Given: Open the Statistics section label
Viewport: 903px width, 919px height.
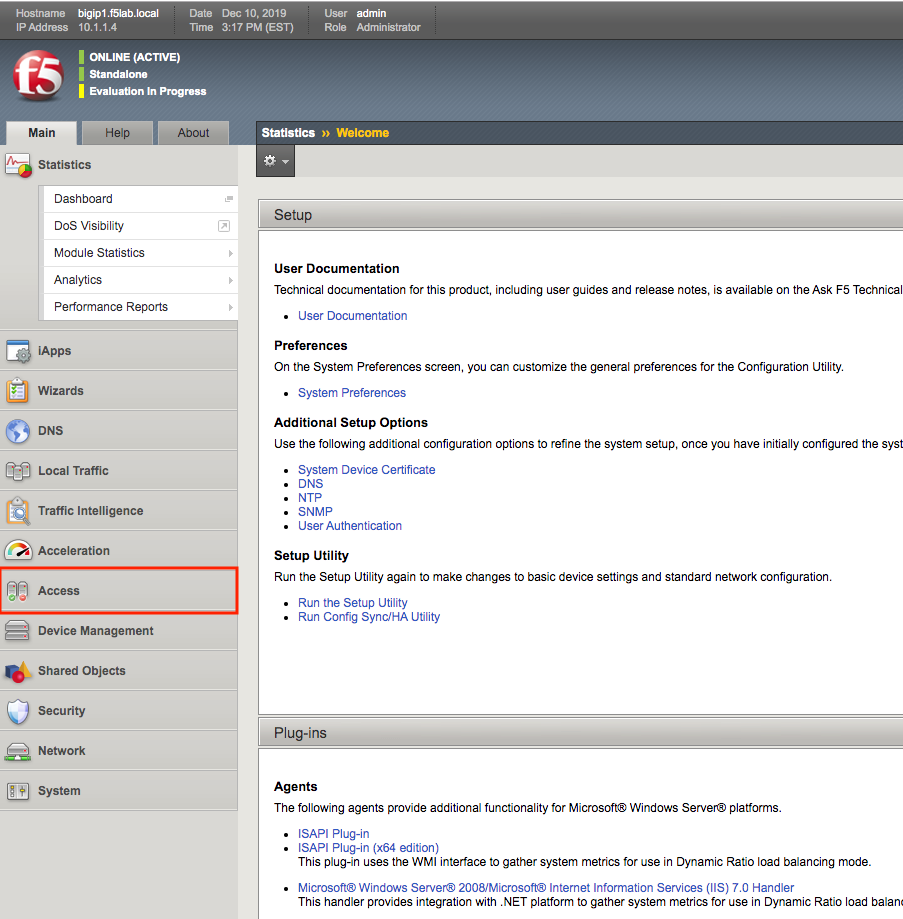Looking at the screenshot, I should pos(64,165).
